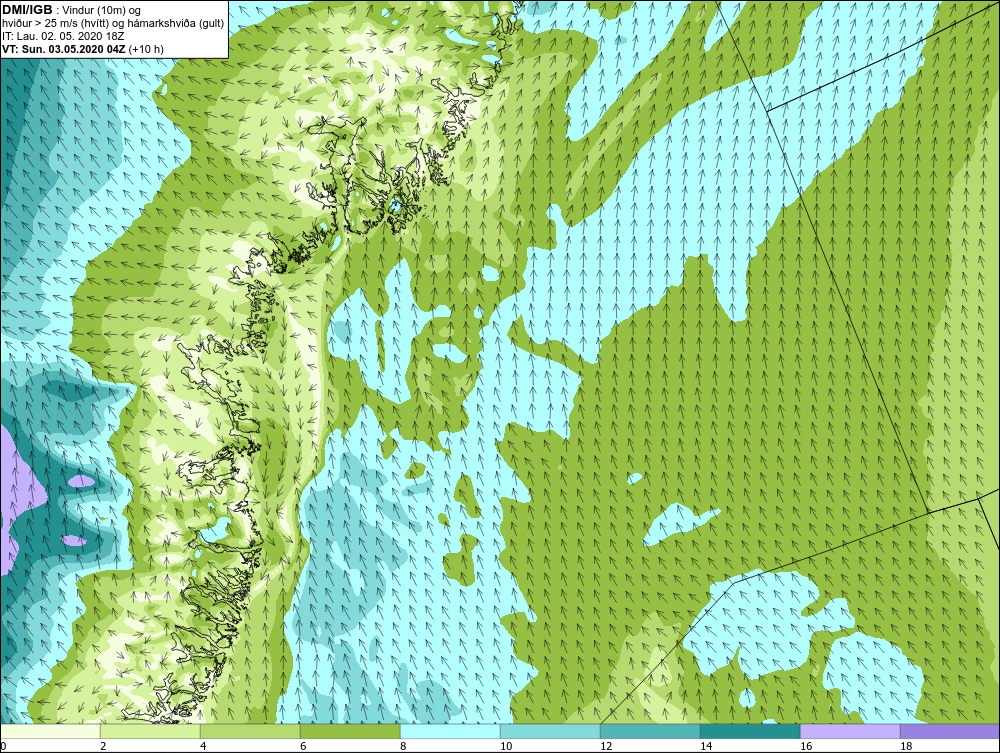Click the 'IT: Lau. 02. 05. 2020 18Z' line
This screenshot has height=753, width=1000.
(x=63, y=36)
